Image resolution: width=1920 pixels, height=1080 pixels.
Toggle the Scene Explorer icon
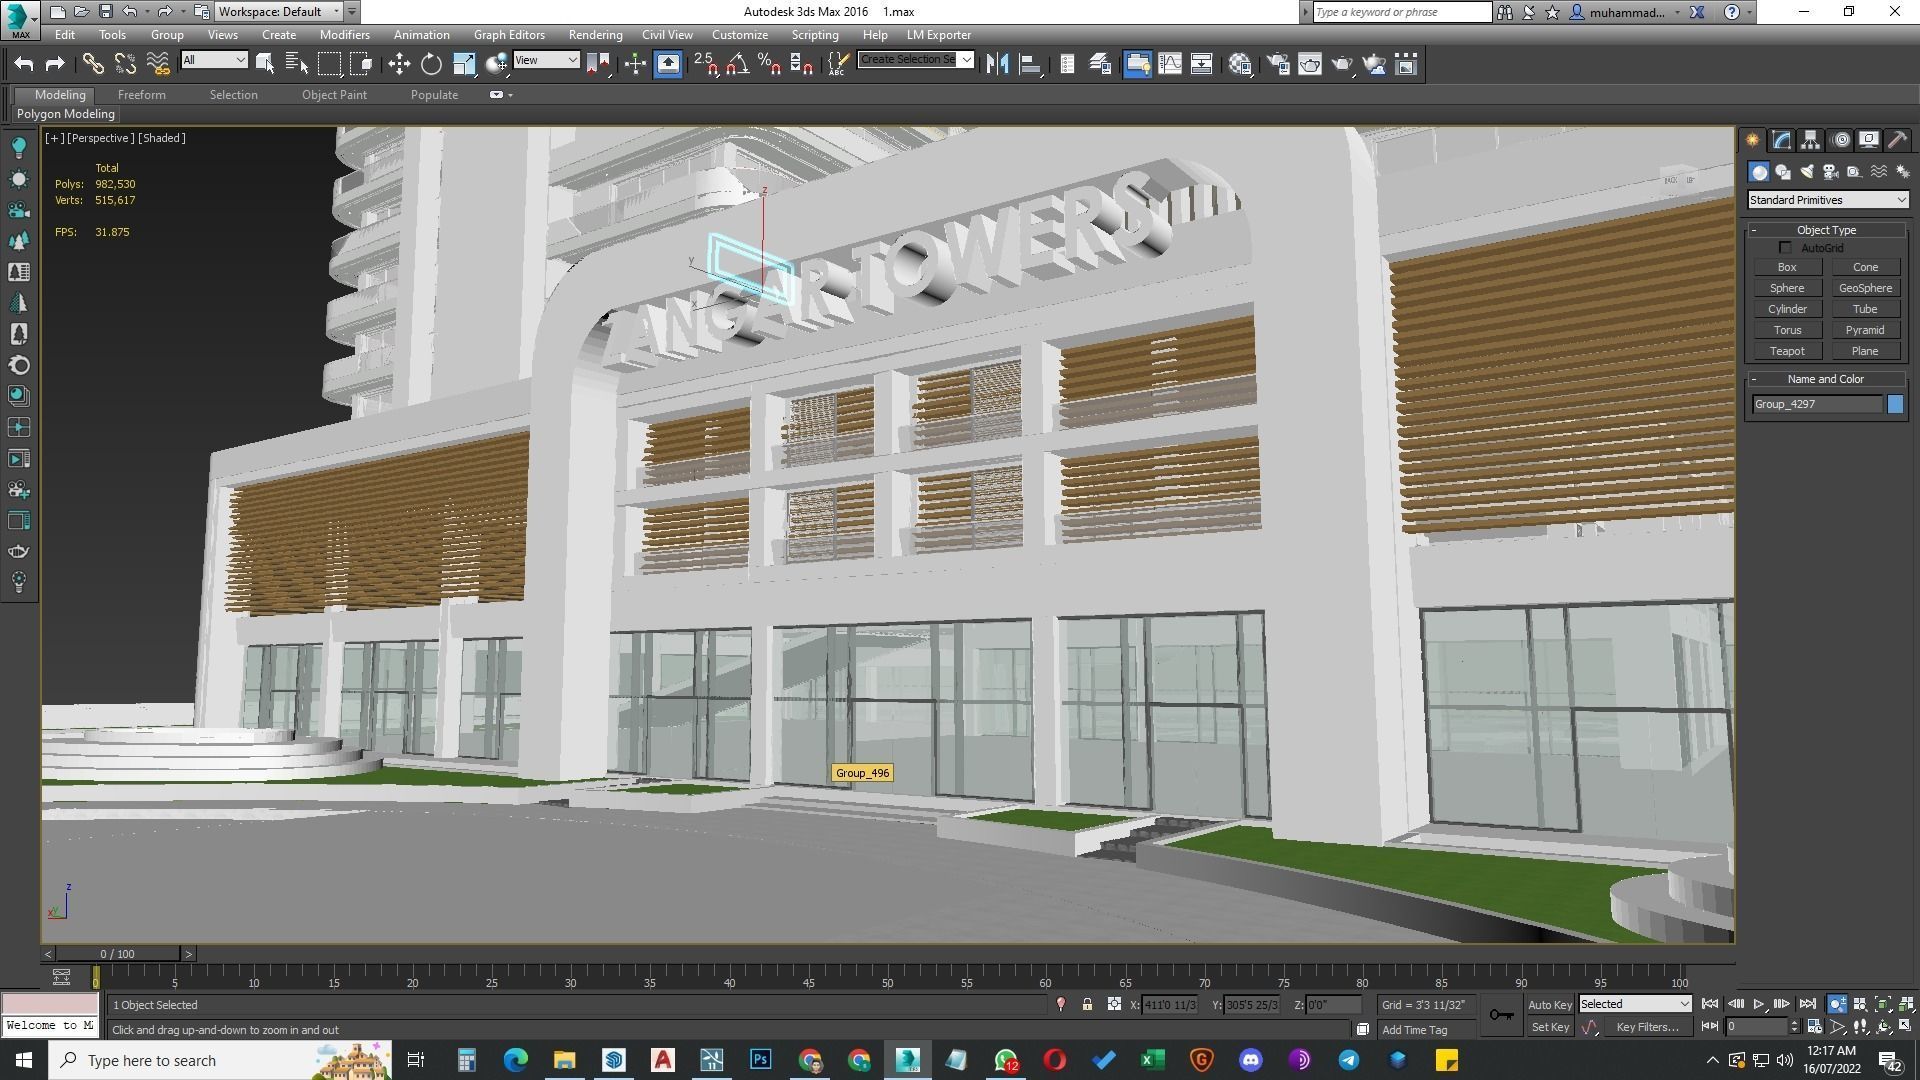[x=1067, y=64]
